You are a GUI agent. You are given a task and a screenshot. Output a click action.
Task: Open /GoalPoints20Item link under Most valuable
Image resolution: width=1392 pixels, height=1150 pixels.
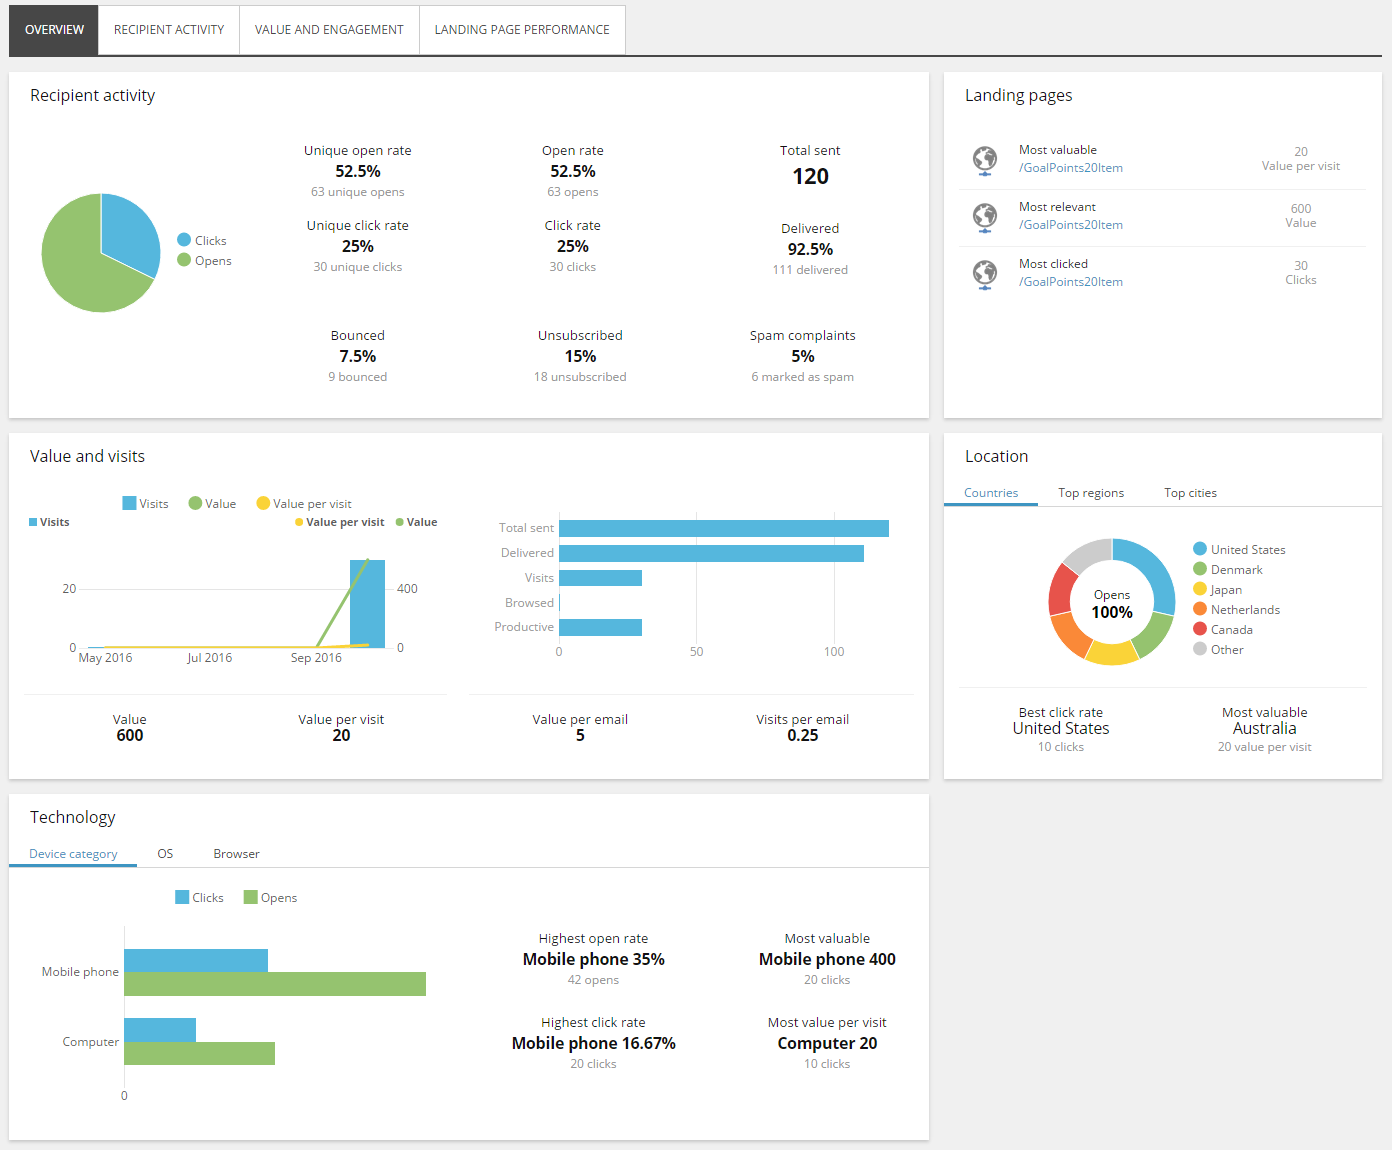pos(1071,168)
